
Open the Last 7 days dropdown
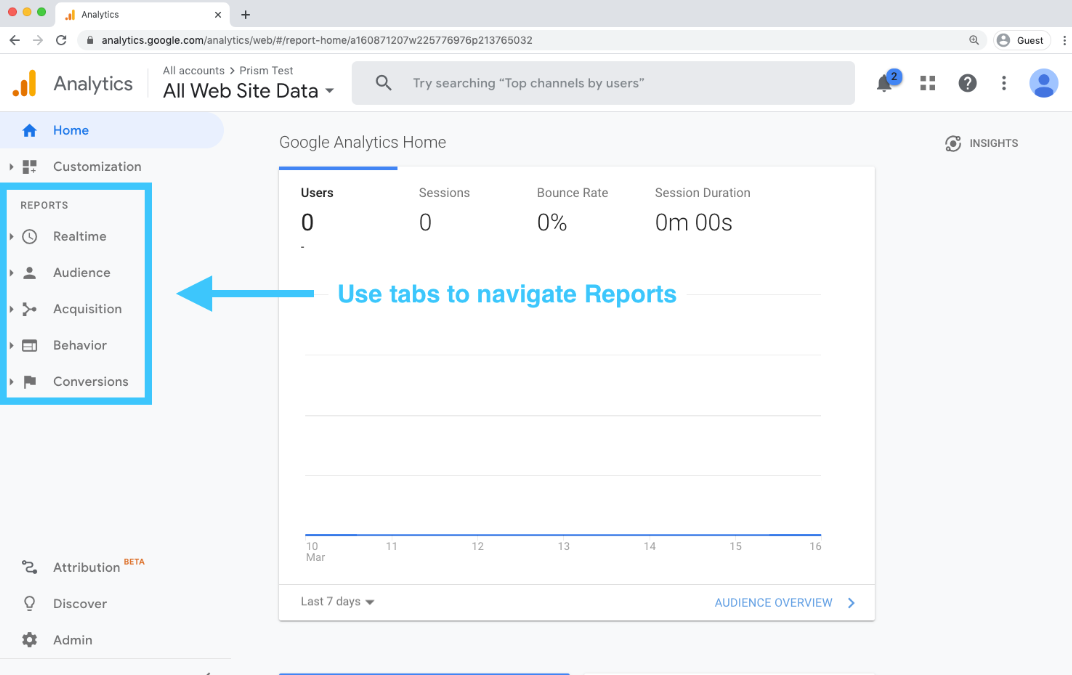click(337, 602)
